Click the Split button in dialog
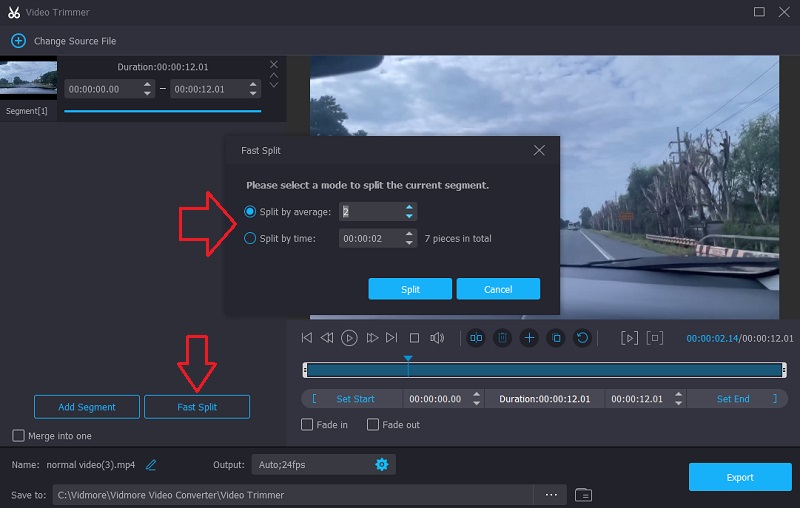Image resolution: width=800 pixels, height=508 pixels. pos(410,289)
